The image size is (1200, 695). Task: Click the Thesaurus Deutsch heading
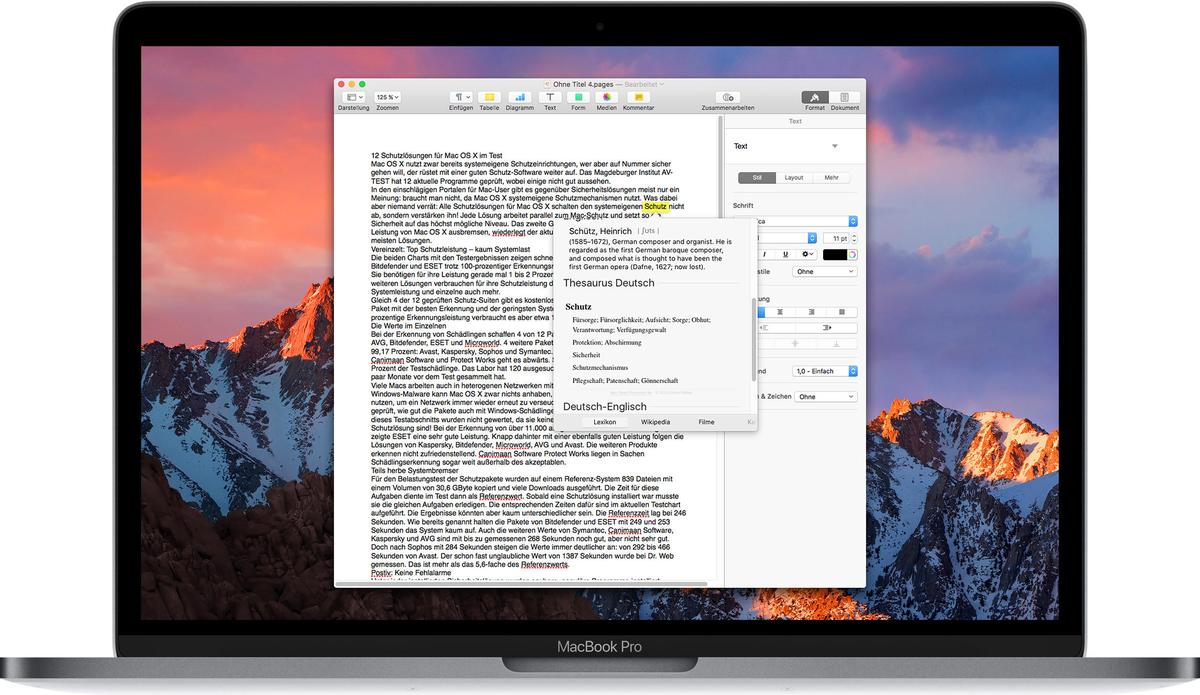pyautogui.click(x=608, y=283)
